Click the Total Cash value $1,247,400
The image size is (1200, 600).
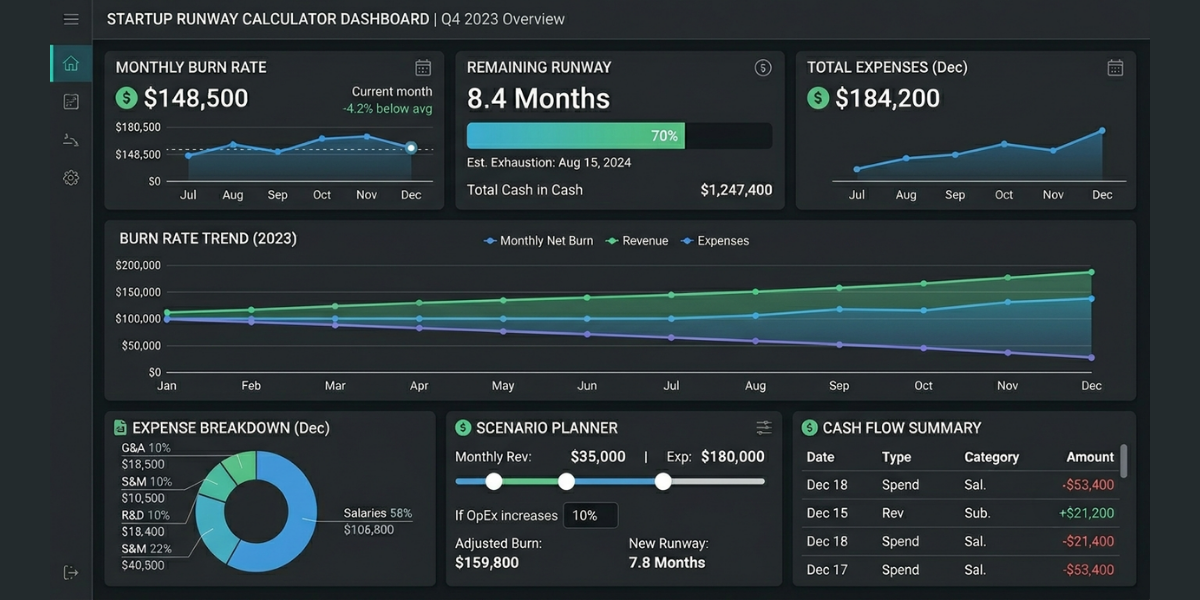(736, 190)
